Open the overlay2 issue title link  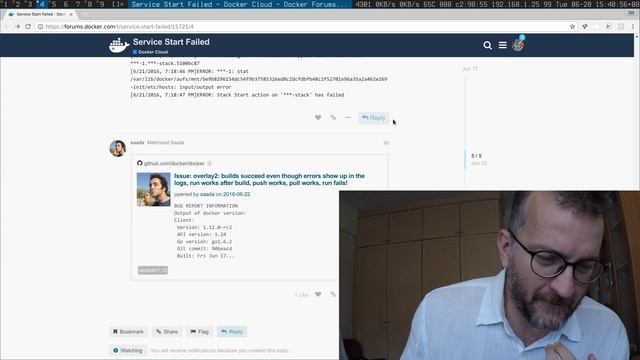coord(269,179)
